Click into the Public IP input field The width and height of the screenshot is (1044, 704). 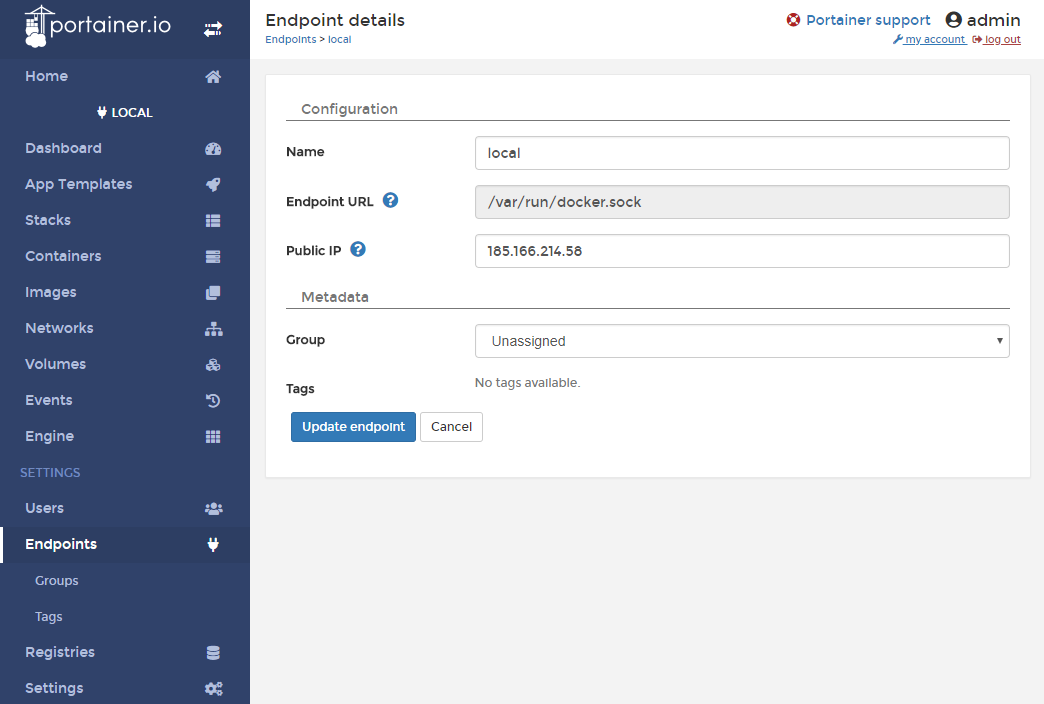point(741,252)
